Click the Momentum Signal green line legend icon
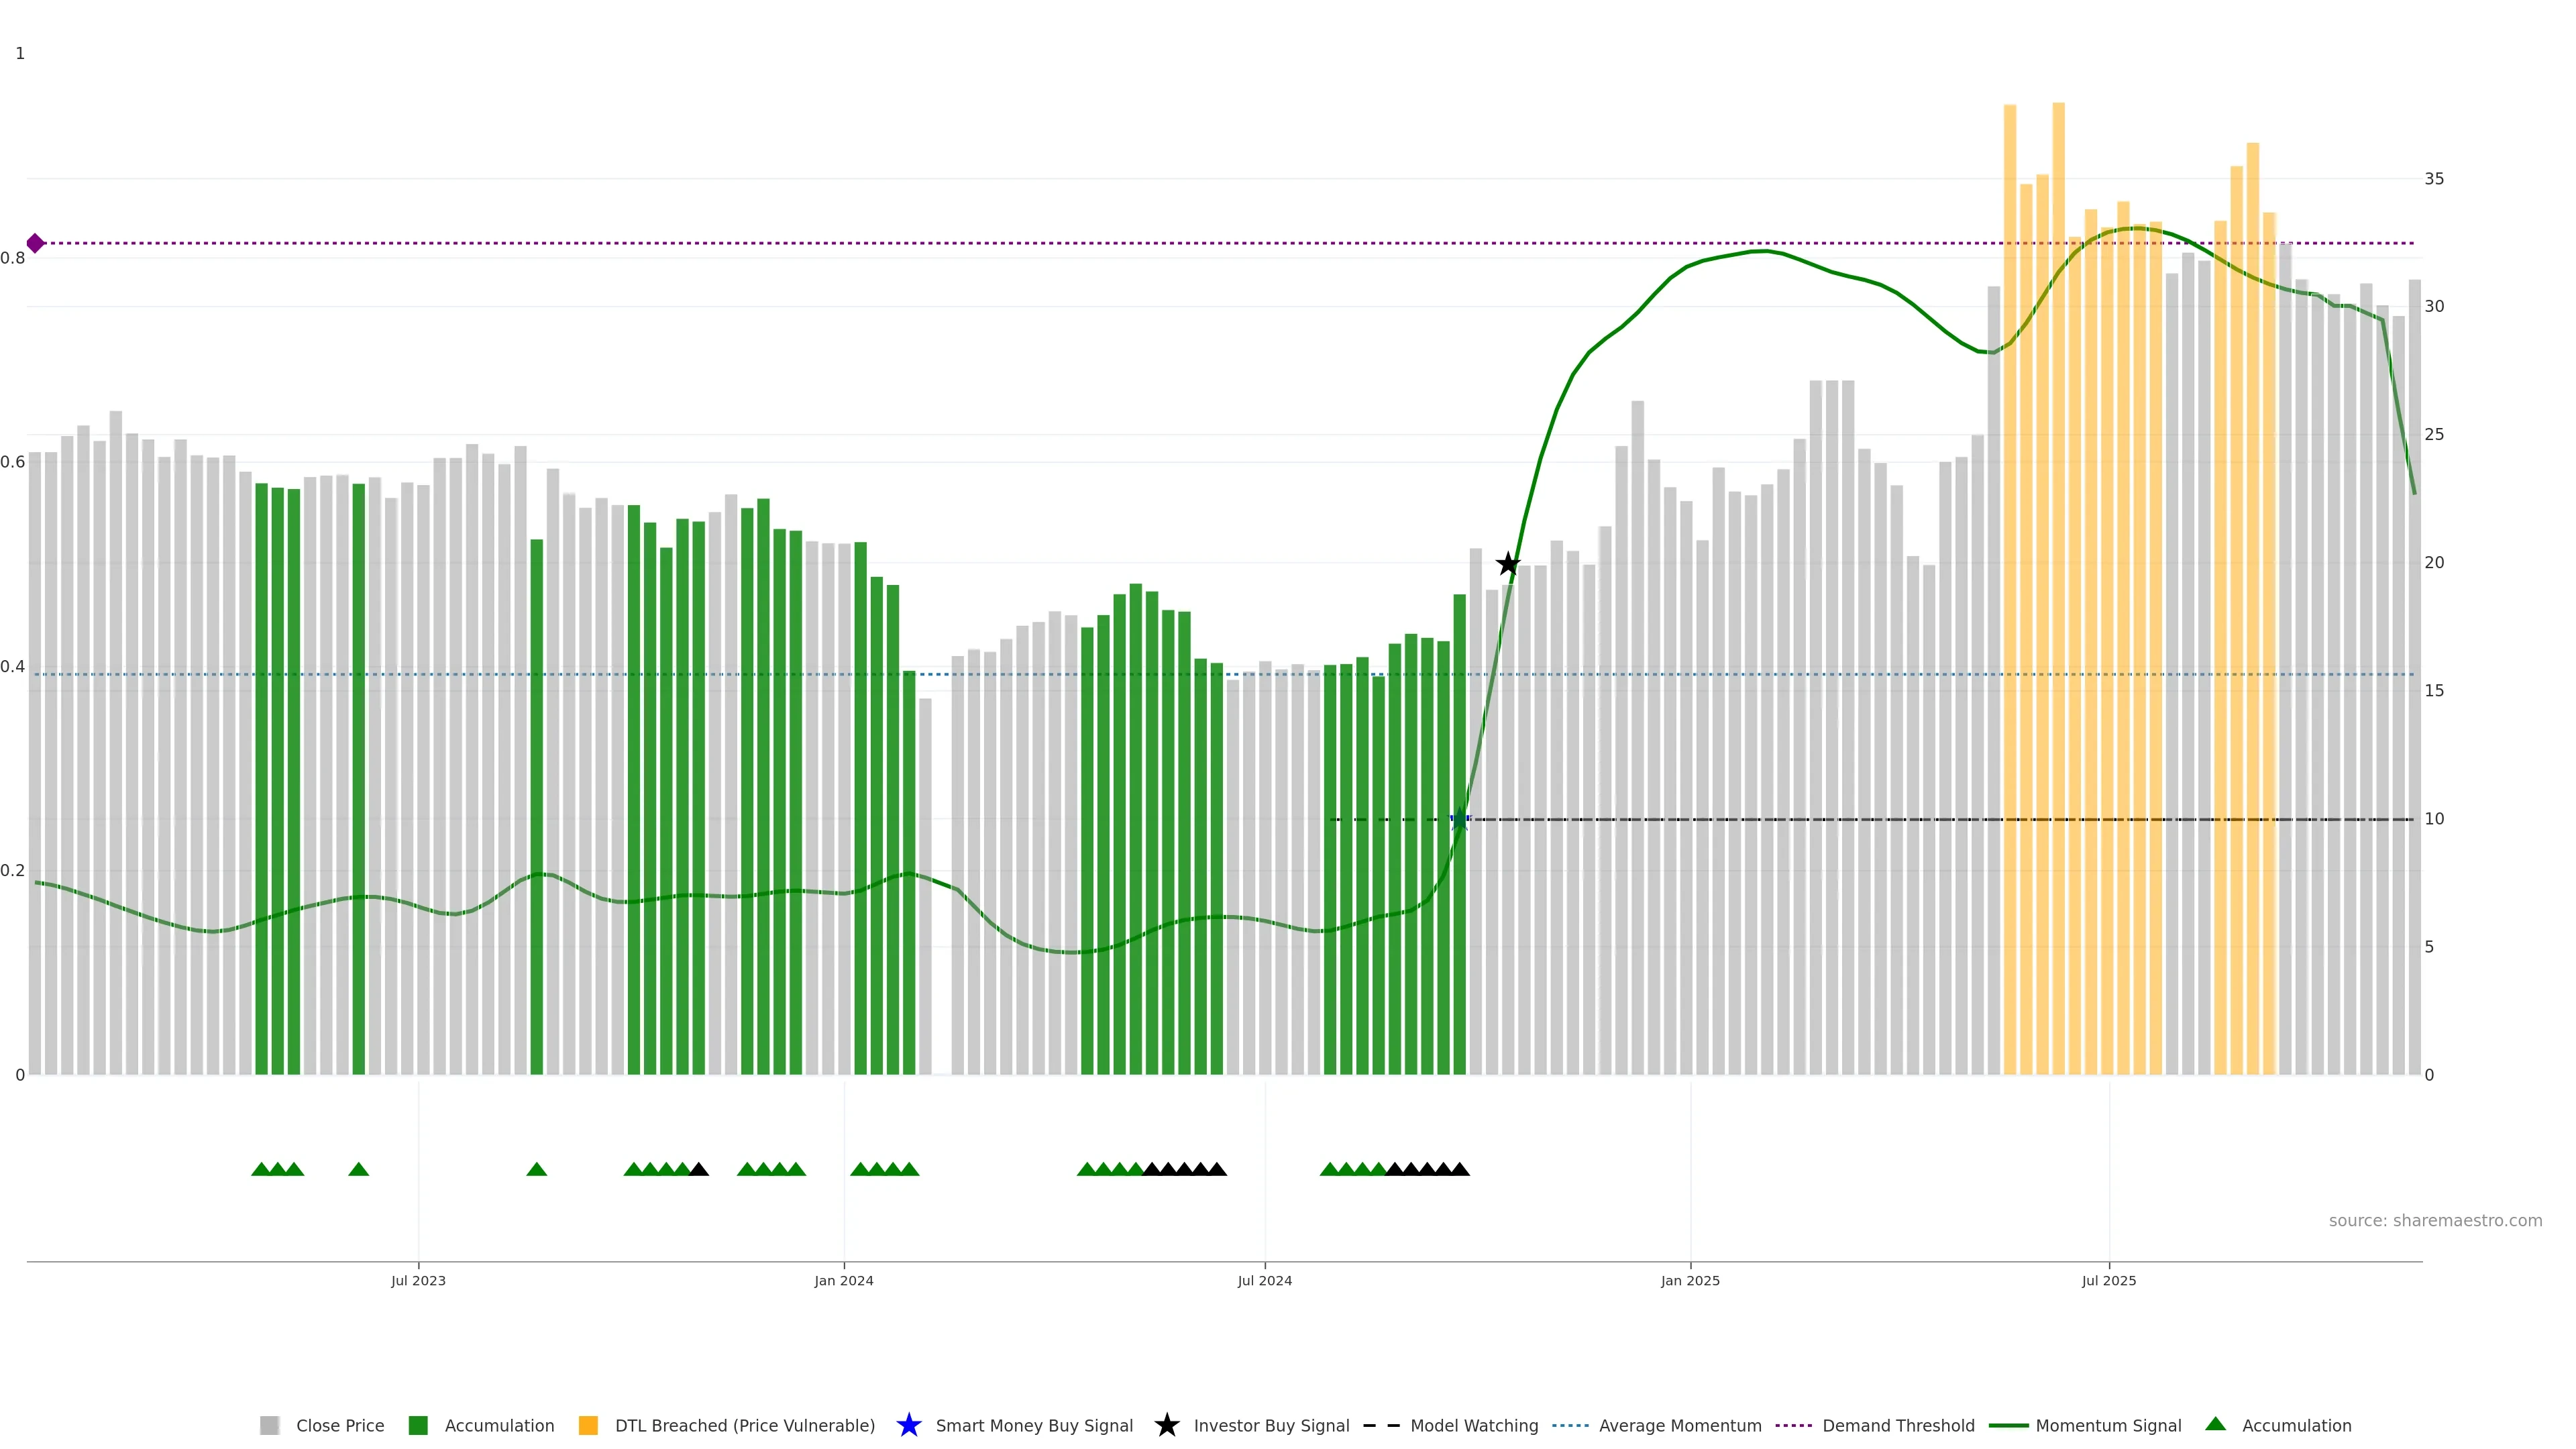The height and width of the screenshot is (1449, 2576). tap(2008, 1425)
